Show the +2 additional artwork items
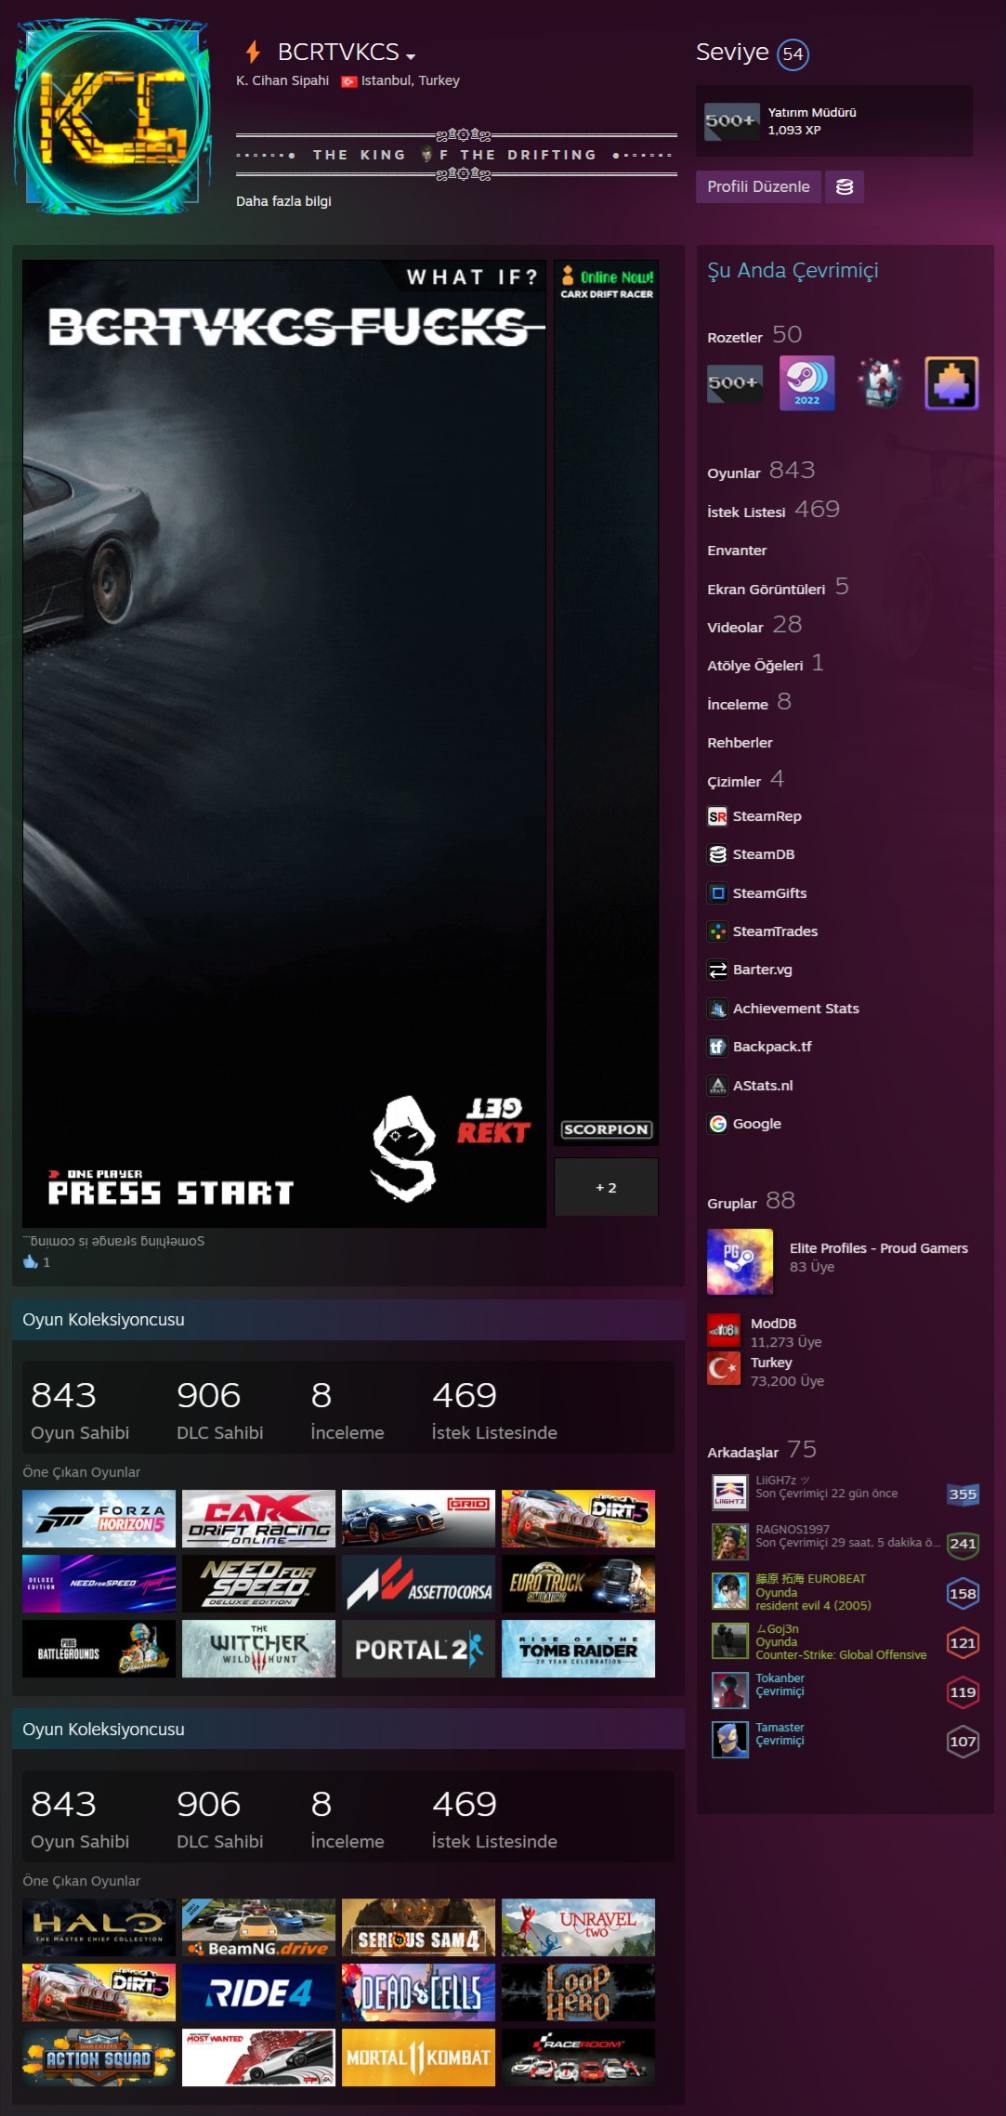 tap(606, 1187)
